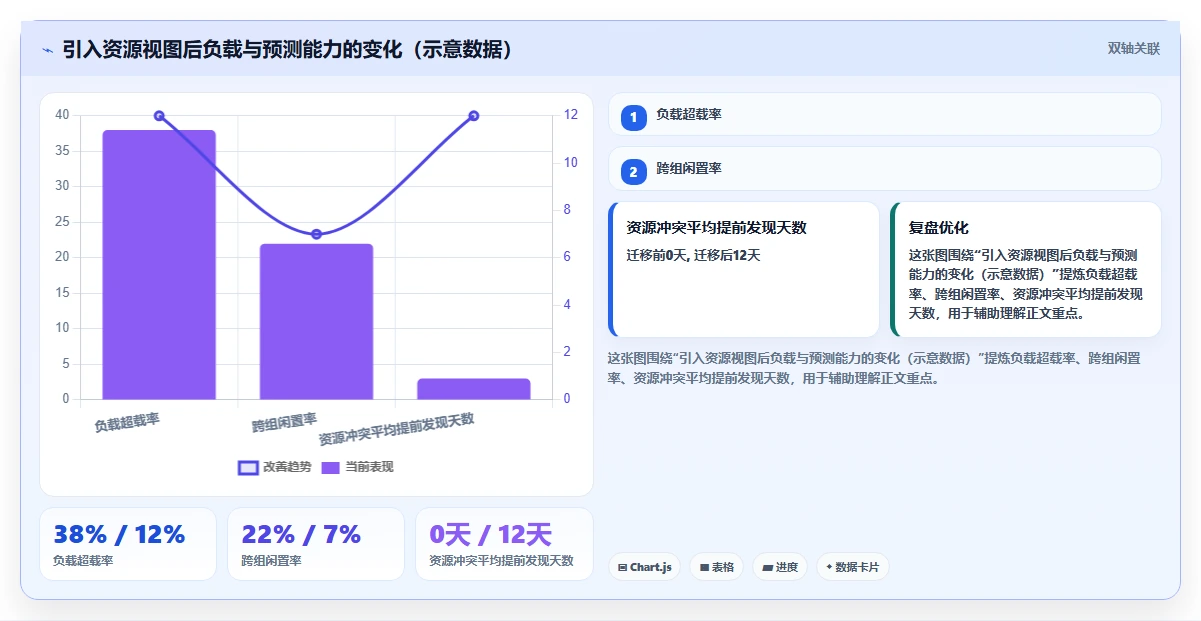Click the number 2 badge for 跨组闲置率
The image size is (1201, 621).
click(x=633, y=171)
